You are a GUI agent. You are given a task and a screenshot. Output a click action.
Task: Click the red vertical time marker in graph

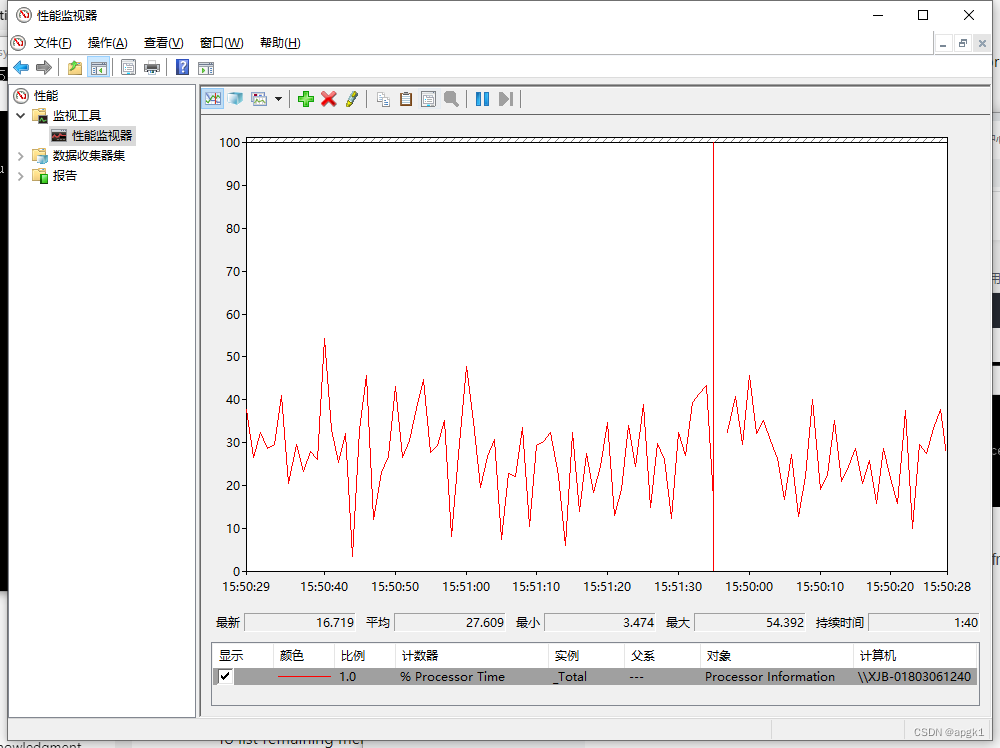713,357
